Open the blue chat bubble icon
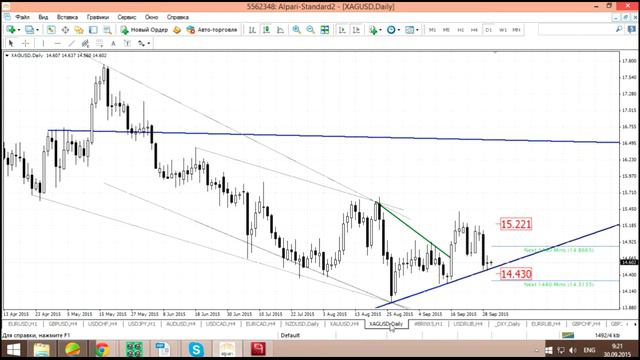The image size is (640, 360). [632, 29]
